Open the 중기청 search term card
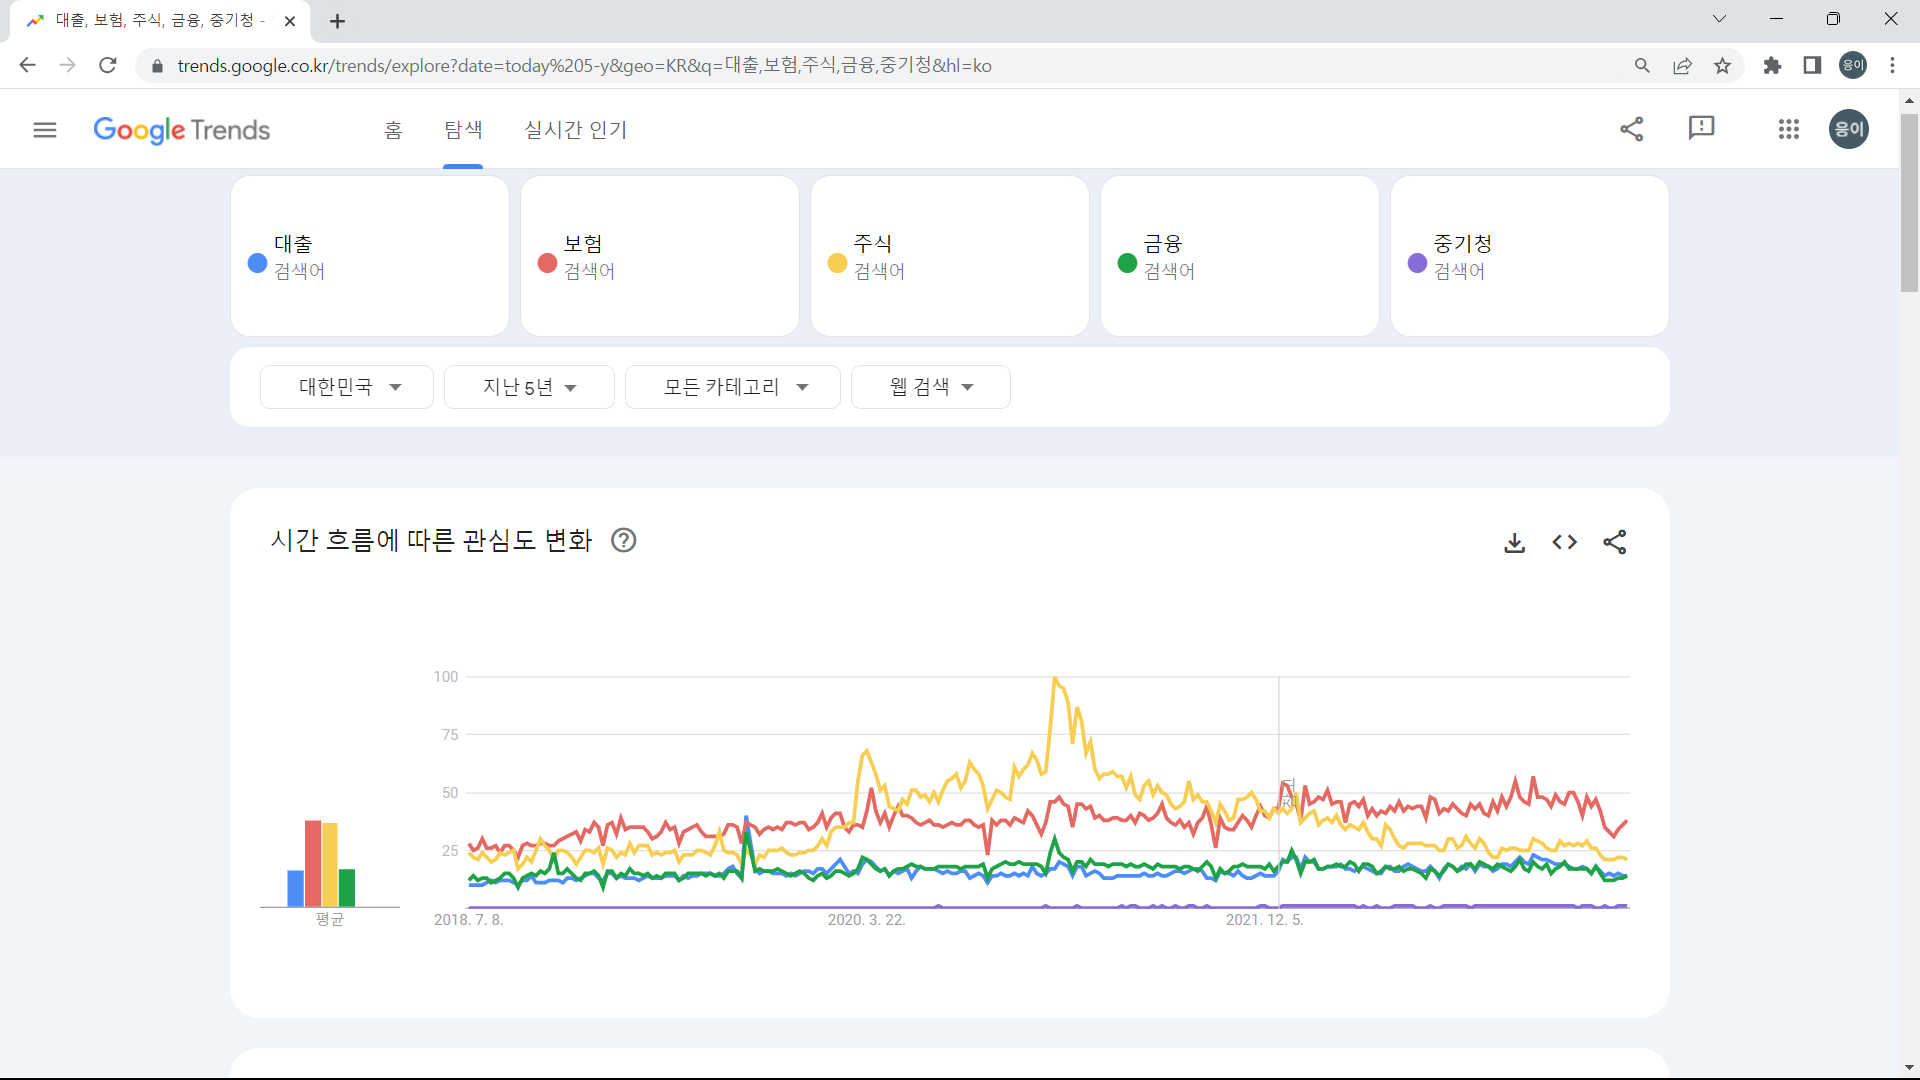 point(1529,255)
